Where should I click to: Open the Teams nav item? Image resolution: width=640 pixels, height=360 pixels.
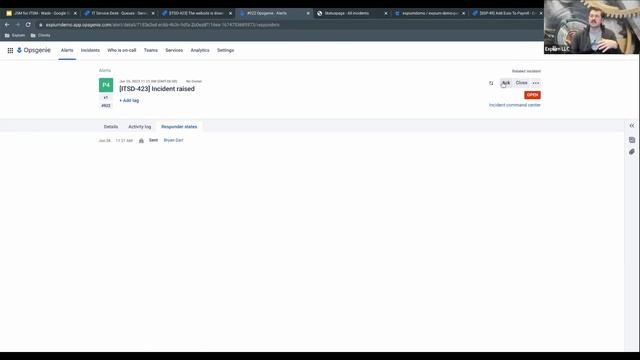point(151,50)
